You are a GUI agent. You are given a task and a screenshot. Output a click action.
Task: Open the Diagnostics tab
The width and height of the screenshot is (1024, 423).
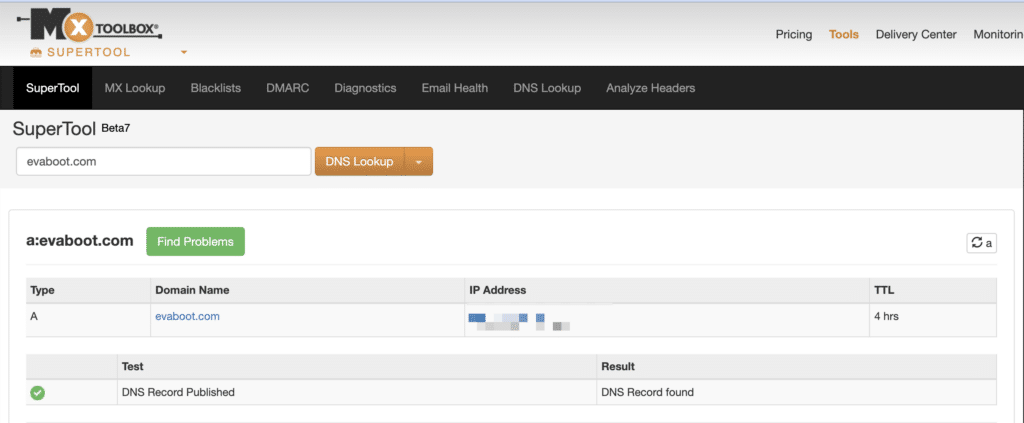tap(365, 88)
